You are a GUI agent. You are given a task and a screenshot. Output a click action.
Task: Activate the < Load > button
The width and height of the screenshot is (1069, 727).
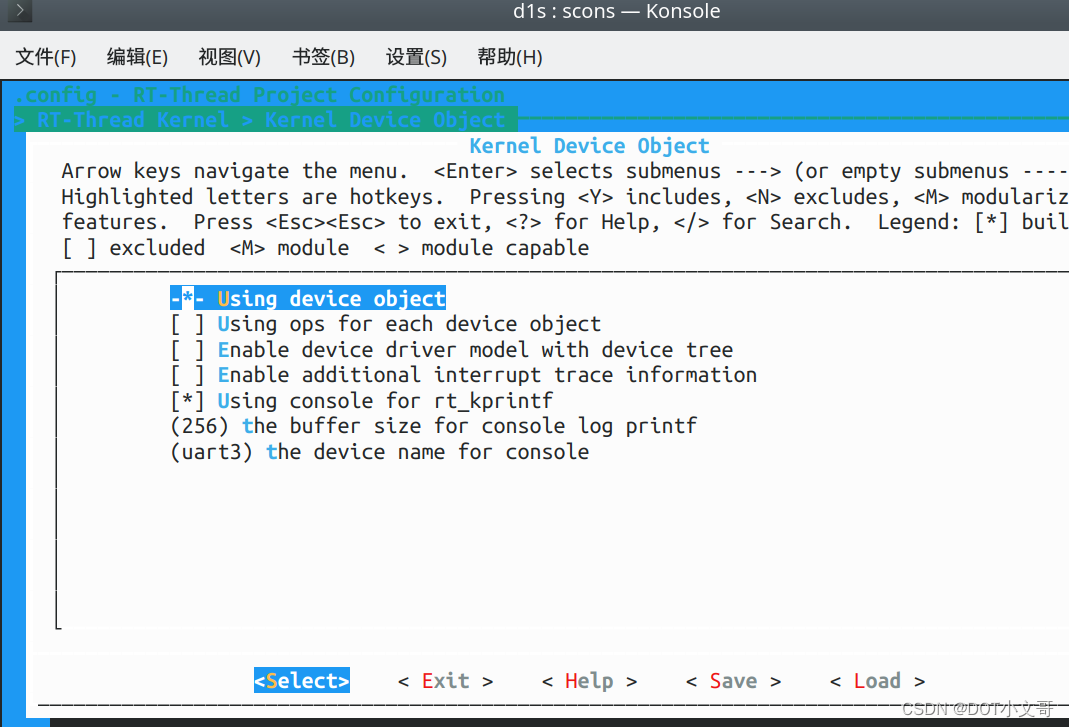pos(877,680)
